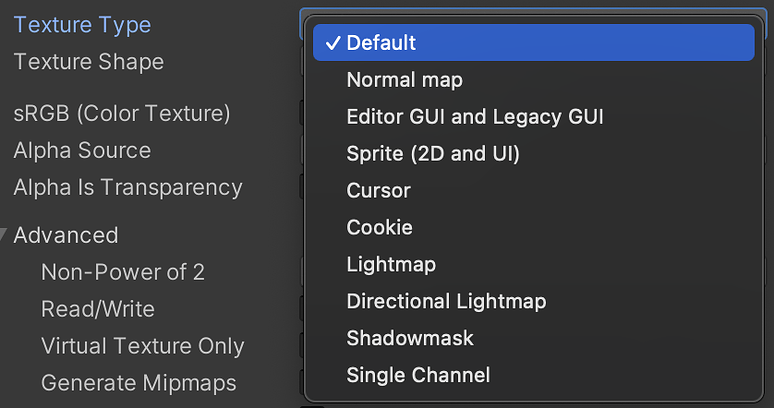Click the Alpha Source property label

(x=82, y=150)
